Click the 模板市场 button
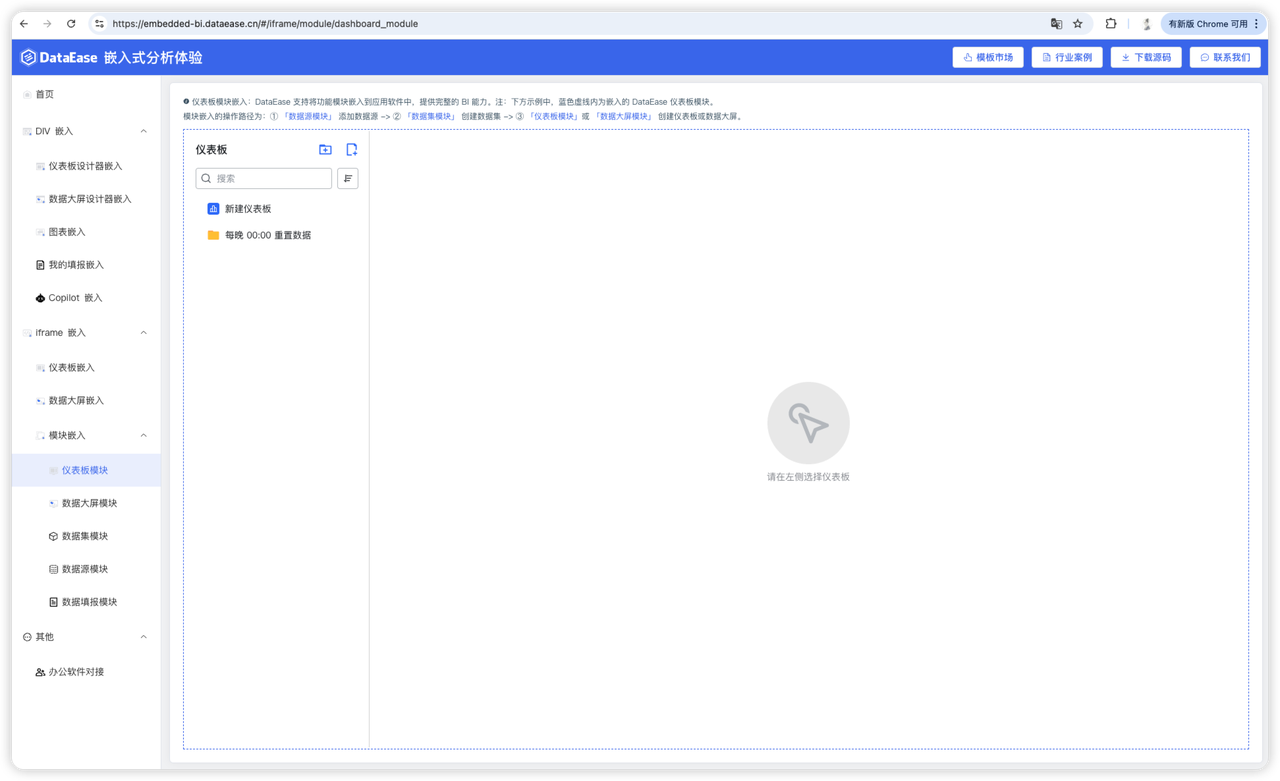Image resolution: width=1280 pixels, height=781 pixels. click(x=987, y=58)
